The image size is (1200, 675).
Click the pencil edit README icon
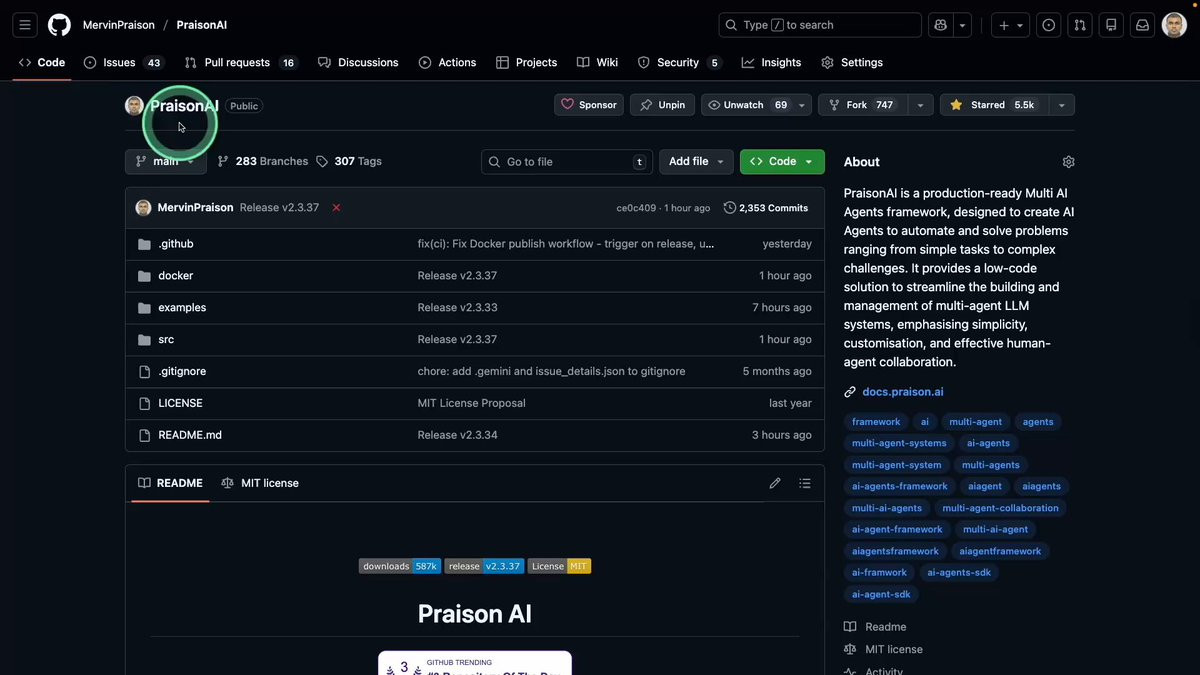775,483
